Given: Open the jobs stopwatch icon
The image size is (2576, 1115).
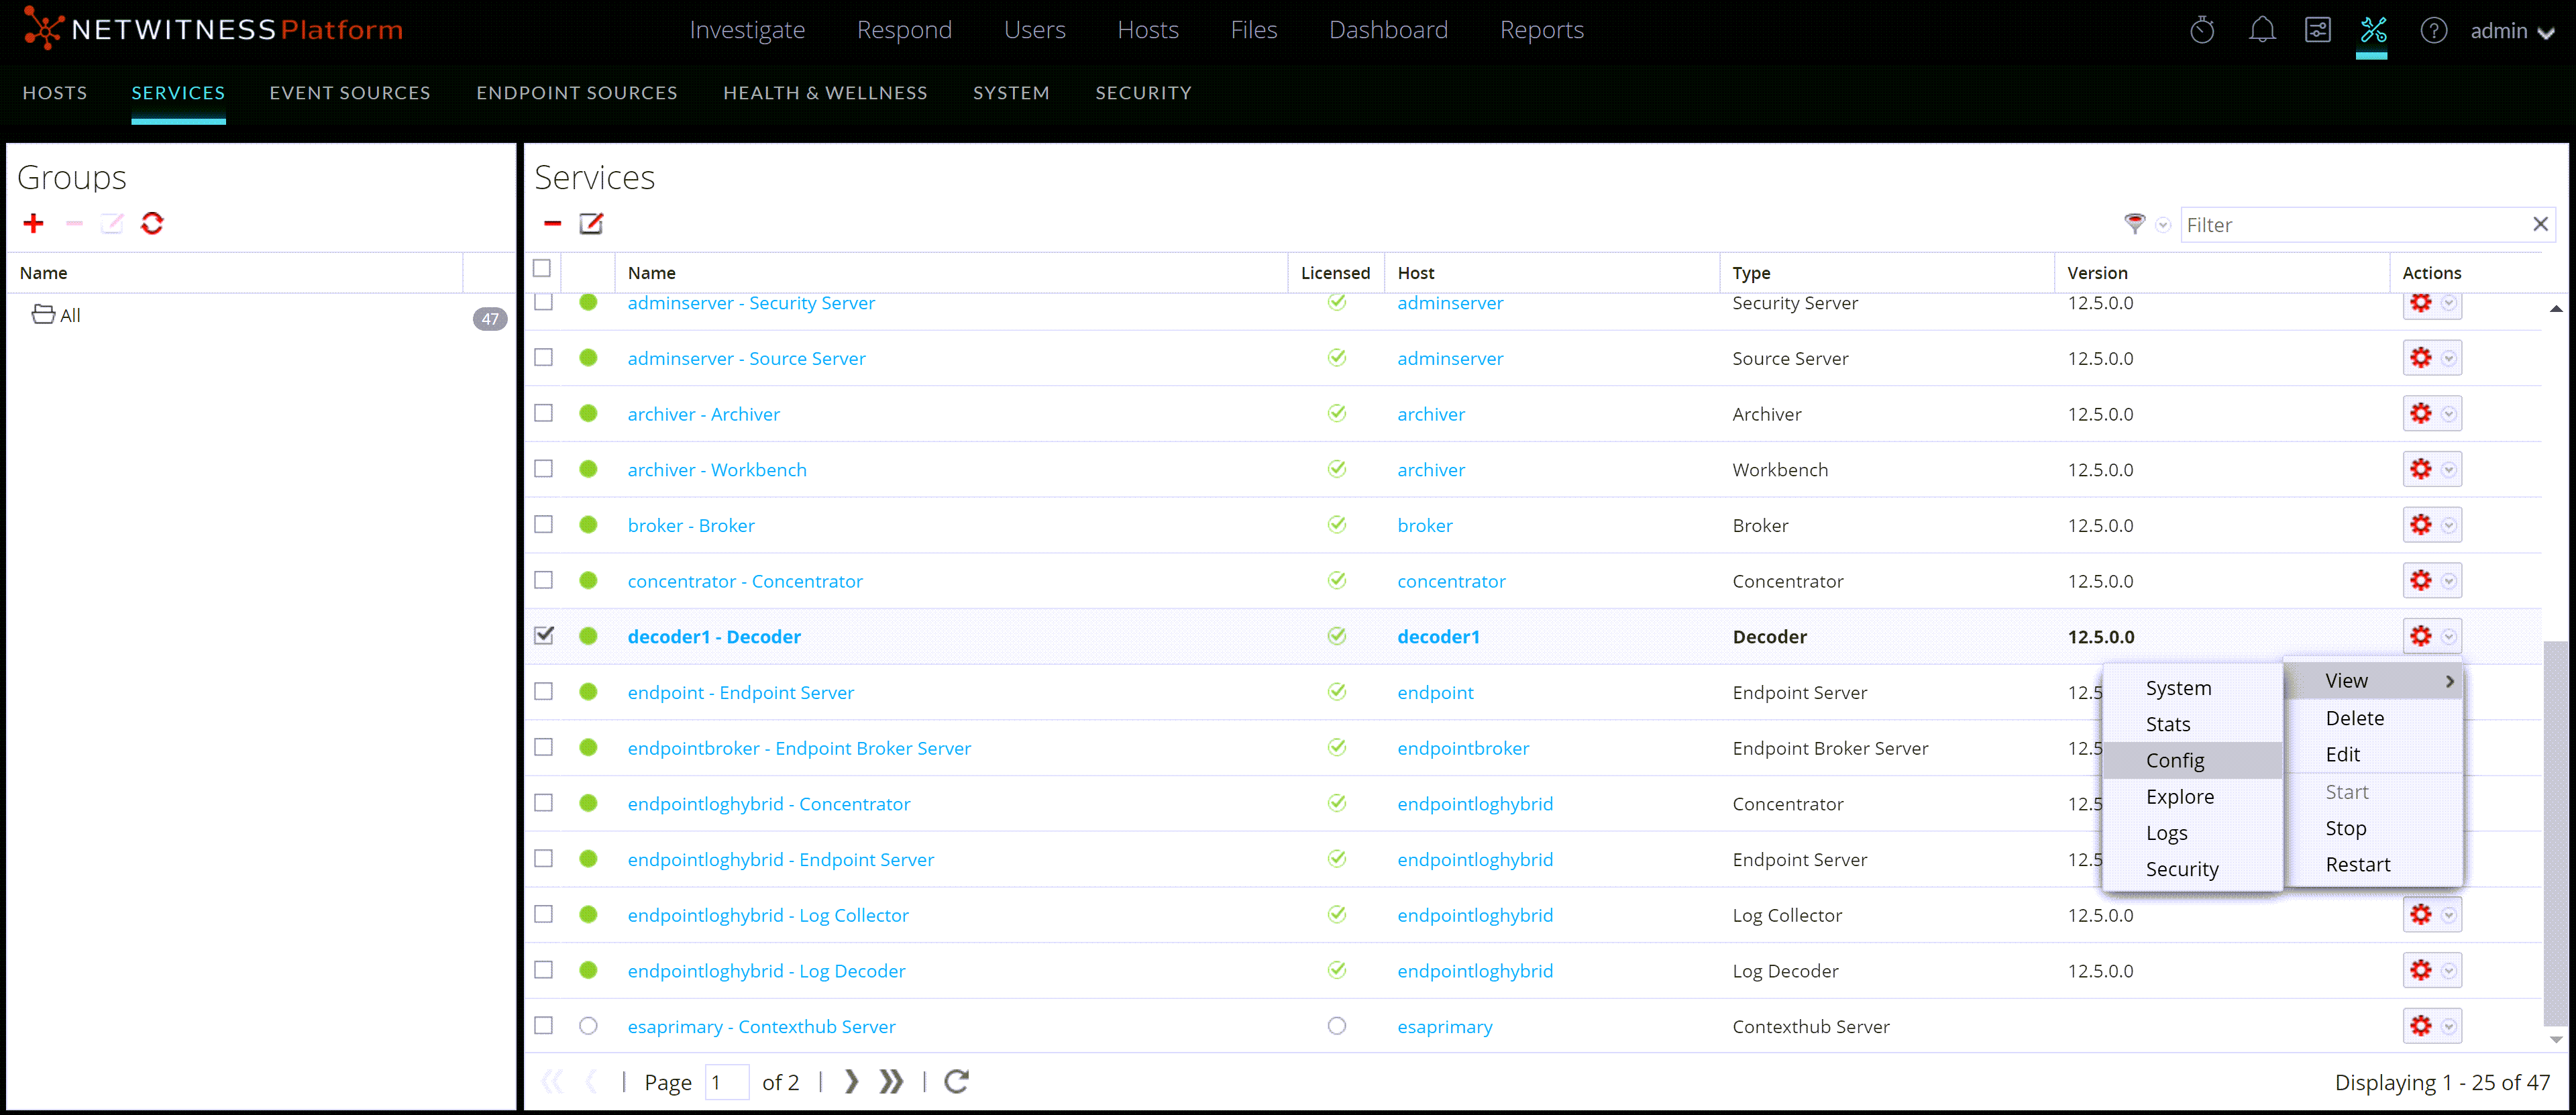Looking at the screenshot, I should [x=2201, y=30].
